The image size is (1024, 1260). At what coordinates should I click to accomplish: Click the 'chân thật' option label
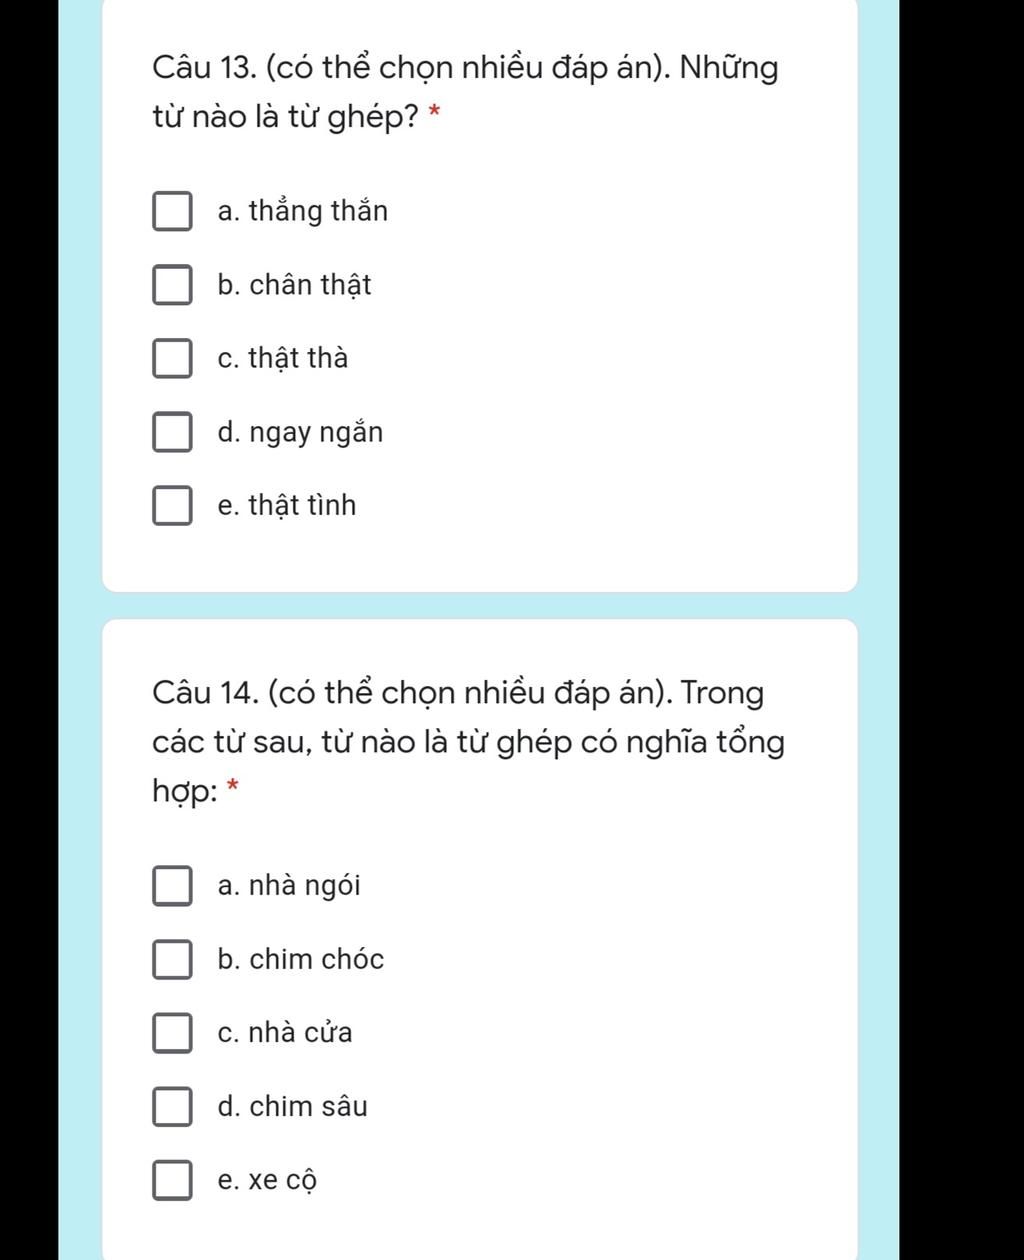(x=310, y=286)
